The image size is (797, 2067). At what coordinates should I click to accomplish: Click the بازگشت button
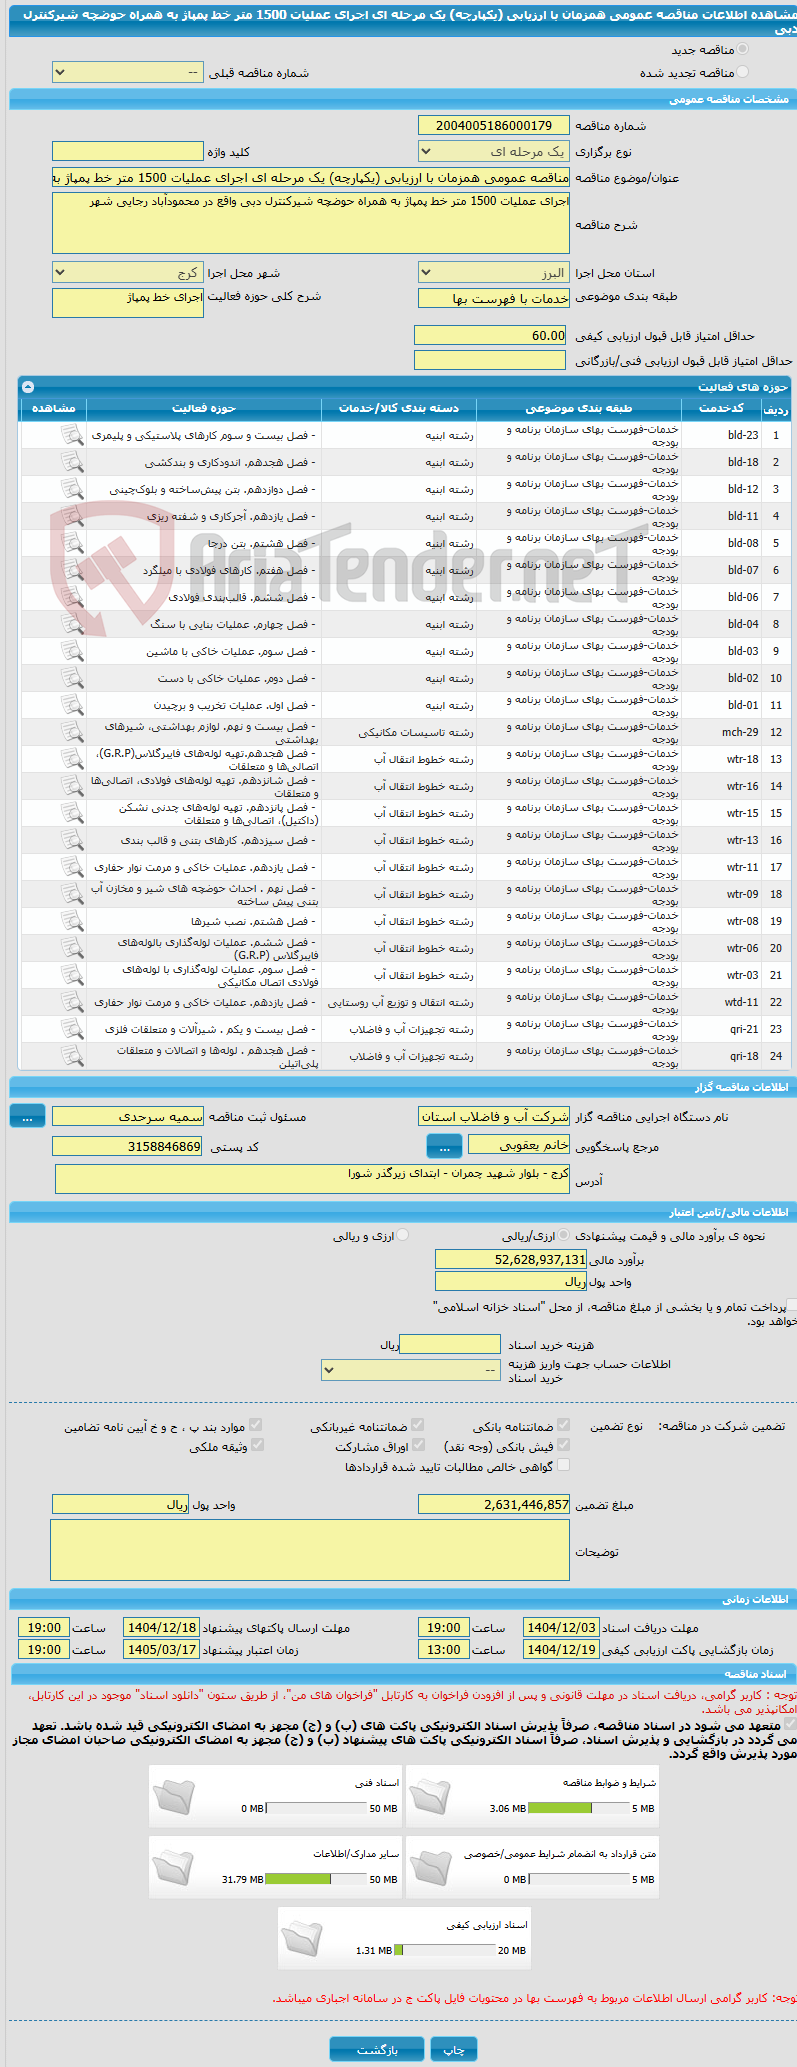click(377, 2048)
